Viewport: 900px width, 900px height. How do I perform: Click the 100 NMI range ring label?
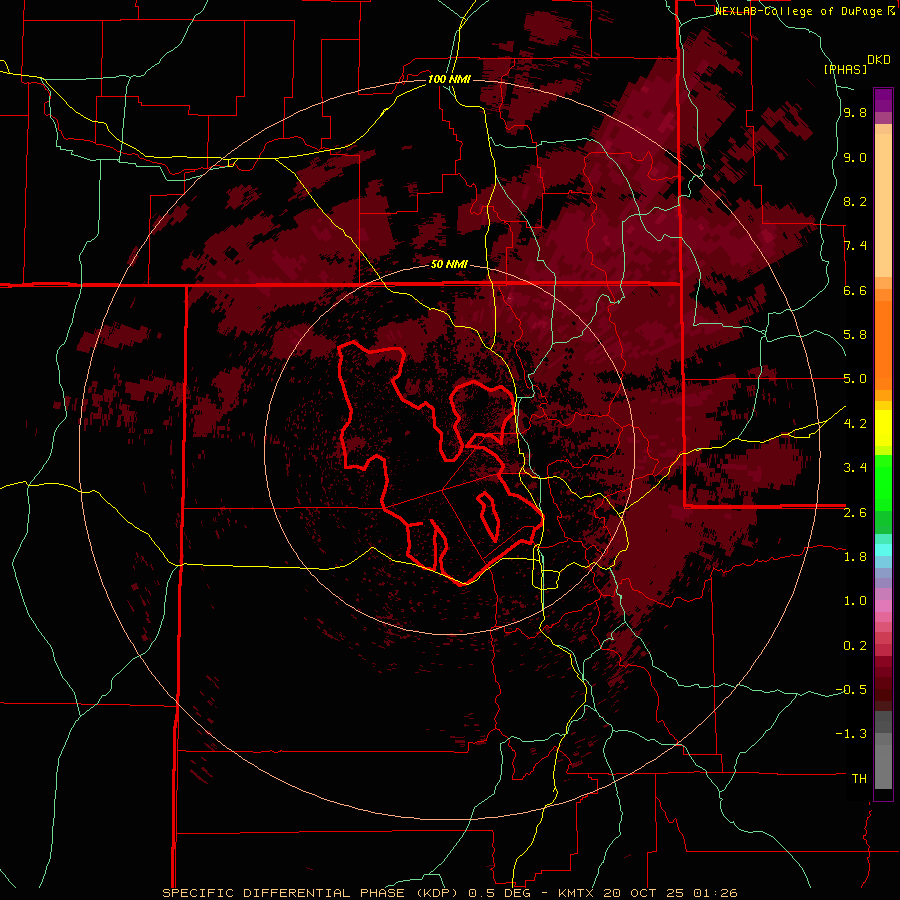pos(449,79)
